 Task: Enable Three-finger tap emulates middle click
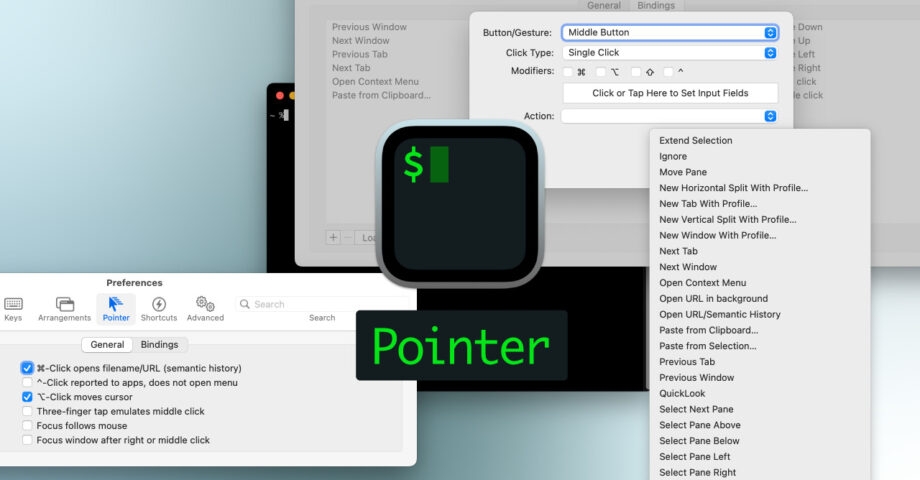pos(27,411)
